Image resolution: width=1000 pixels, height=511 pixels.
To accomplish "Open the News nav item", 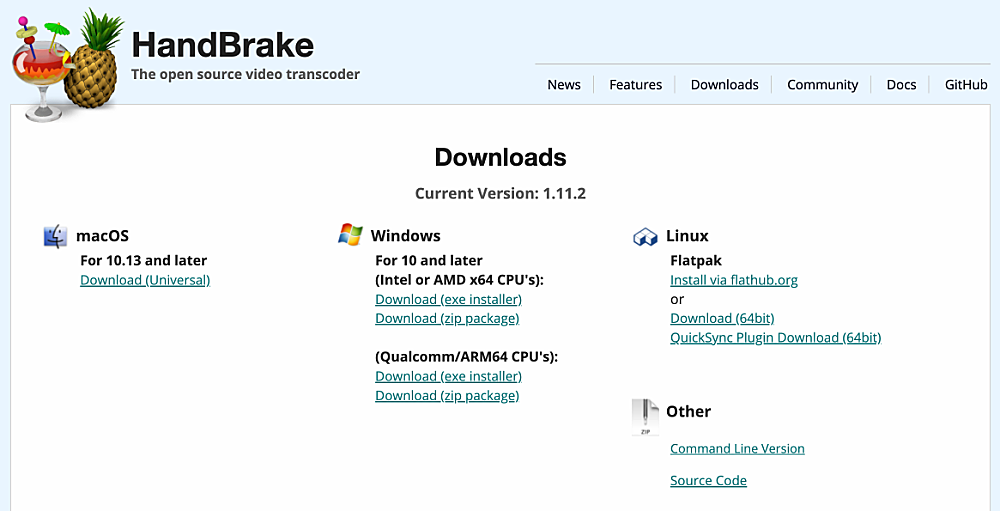I will coord(564,85).
